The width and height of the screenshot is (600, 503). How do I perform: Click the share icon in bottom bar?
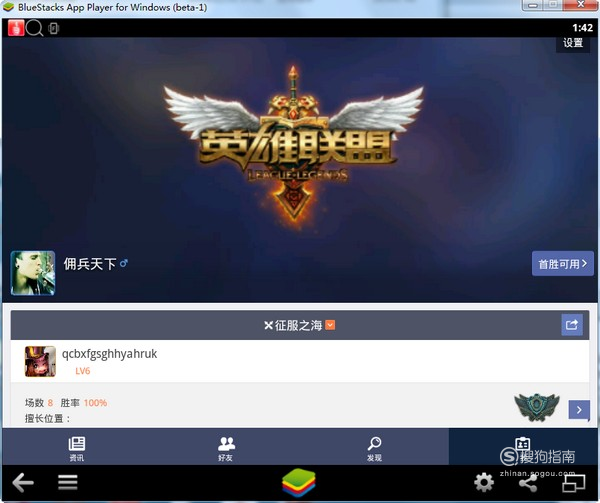tap(528, 483)
